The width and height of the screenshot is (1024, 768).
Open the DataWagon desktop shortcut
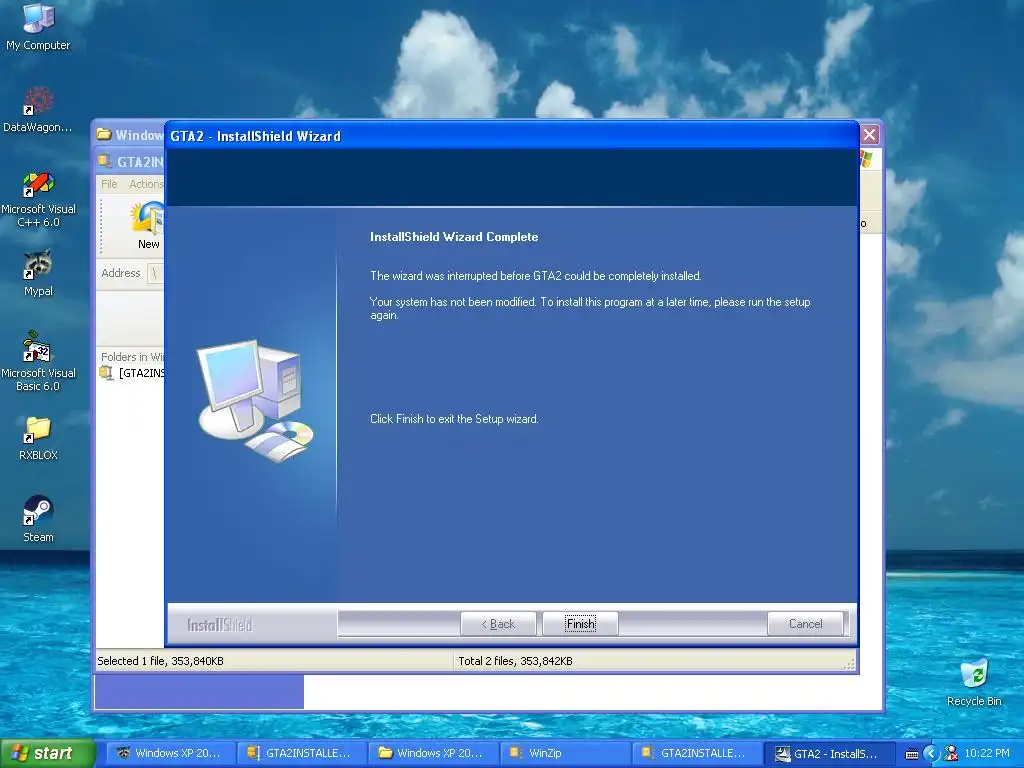38,110
